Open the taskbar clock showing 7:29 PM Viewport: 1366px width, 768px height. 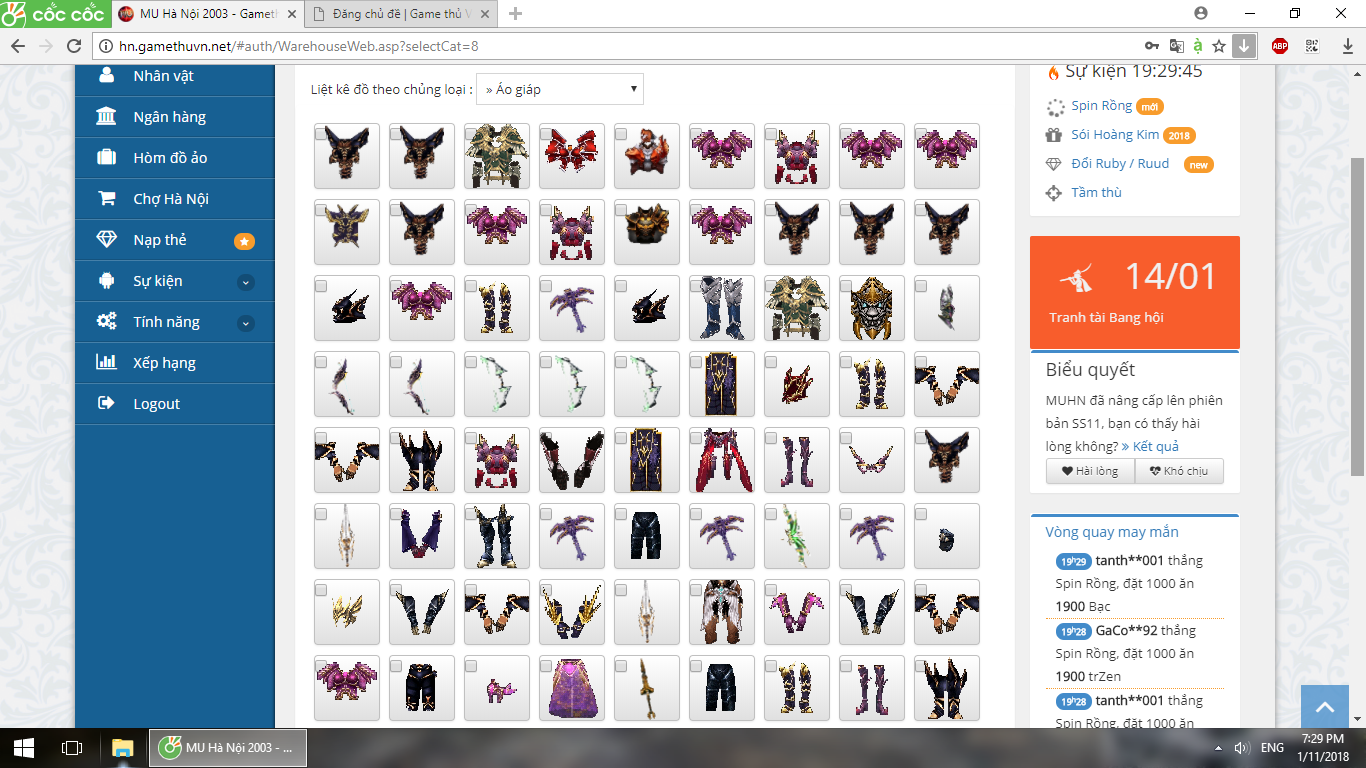coord(1322,747)
